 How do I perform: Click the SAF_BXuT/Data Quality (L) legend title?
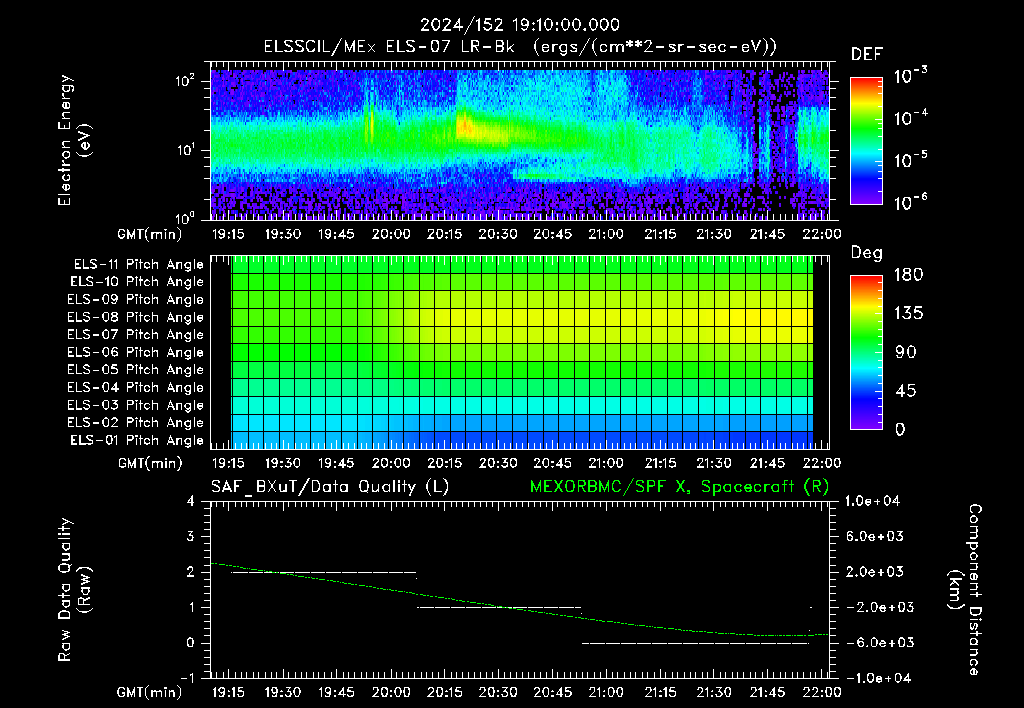(x=330, y=487)
